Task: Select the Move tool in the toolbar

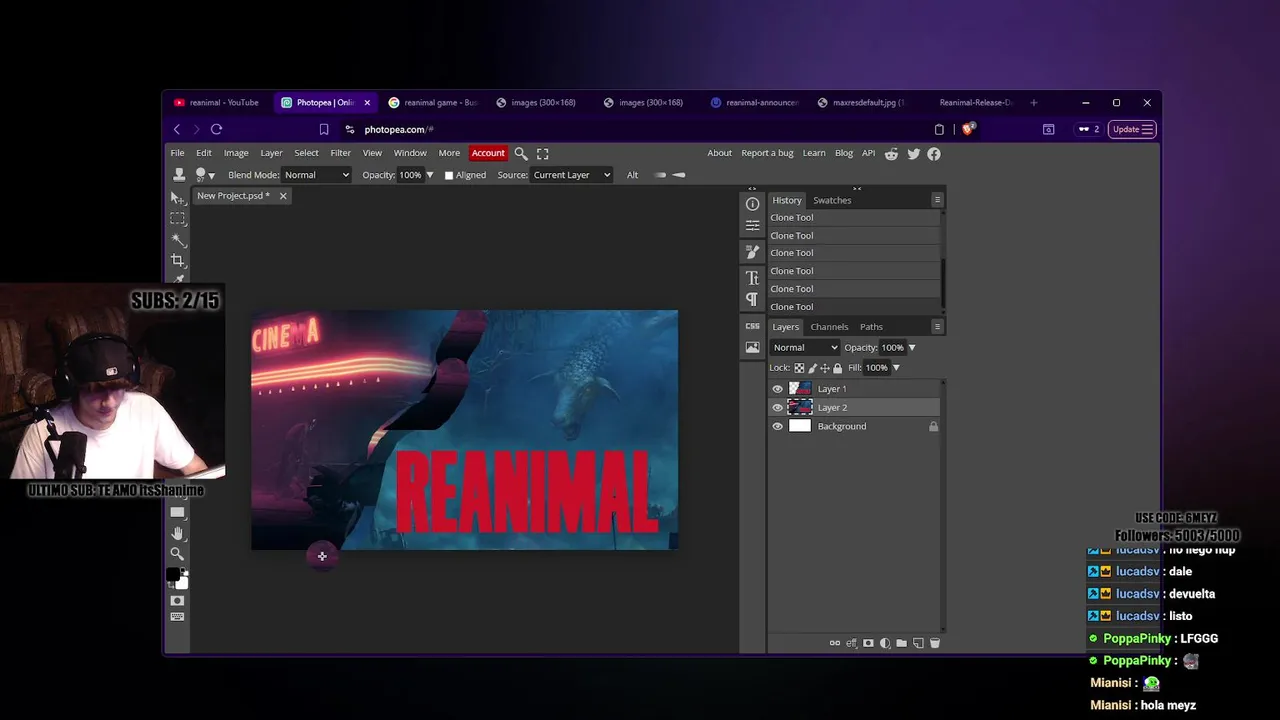Action: (177, 198)
